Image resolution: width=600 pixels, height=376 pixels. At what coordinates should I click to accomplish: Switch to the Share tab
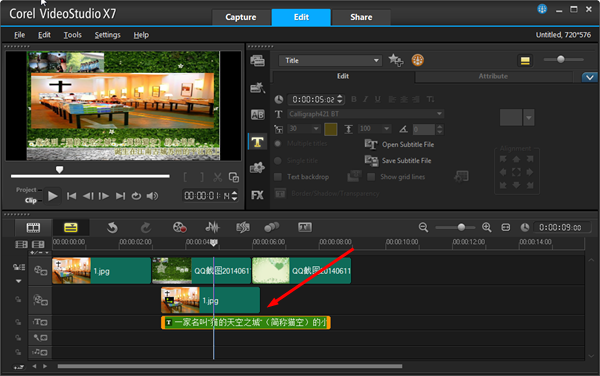[361, 17]
